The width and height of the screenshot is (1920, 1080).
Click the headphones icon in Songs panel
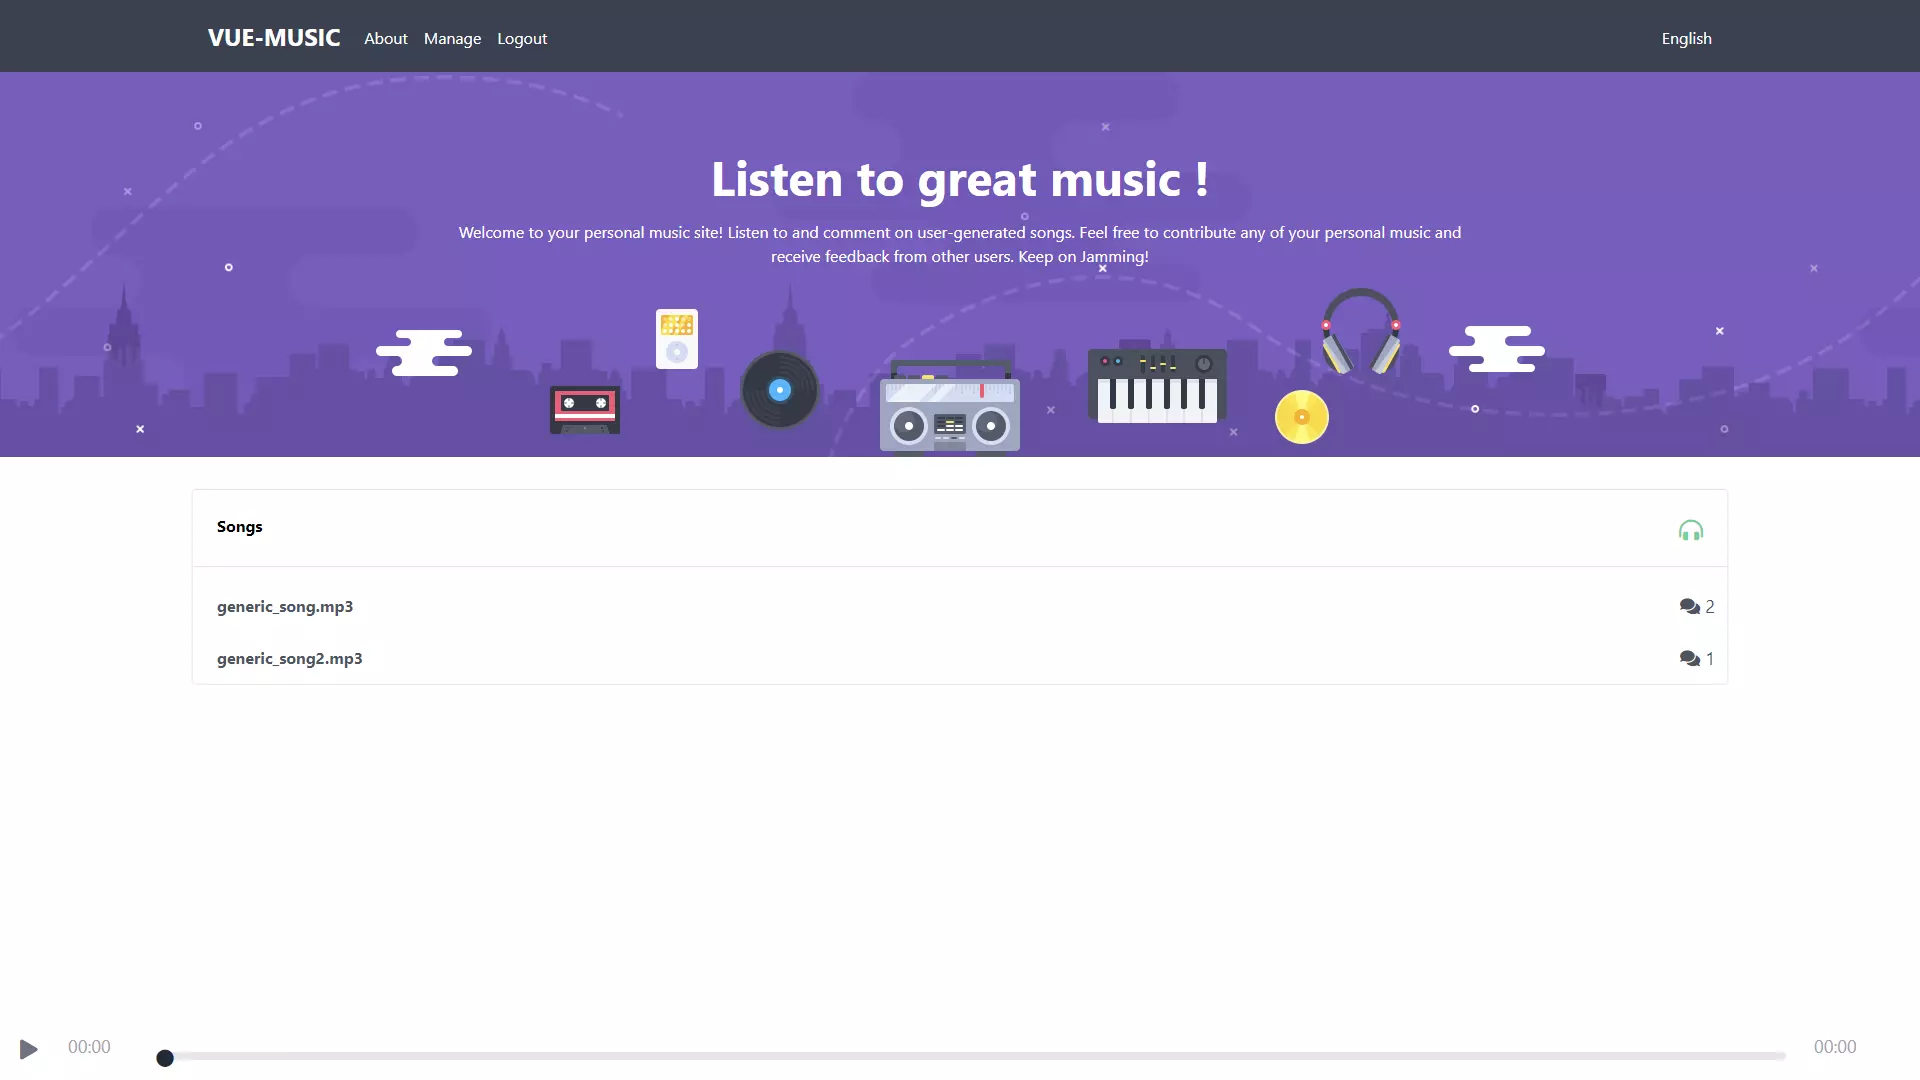1692,530
